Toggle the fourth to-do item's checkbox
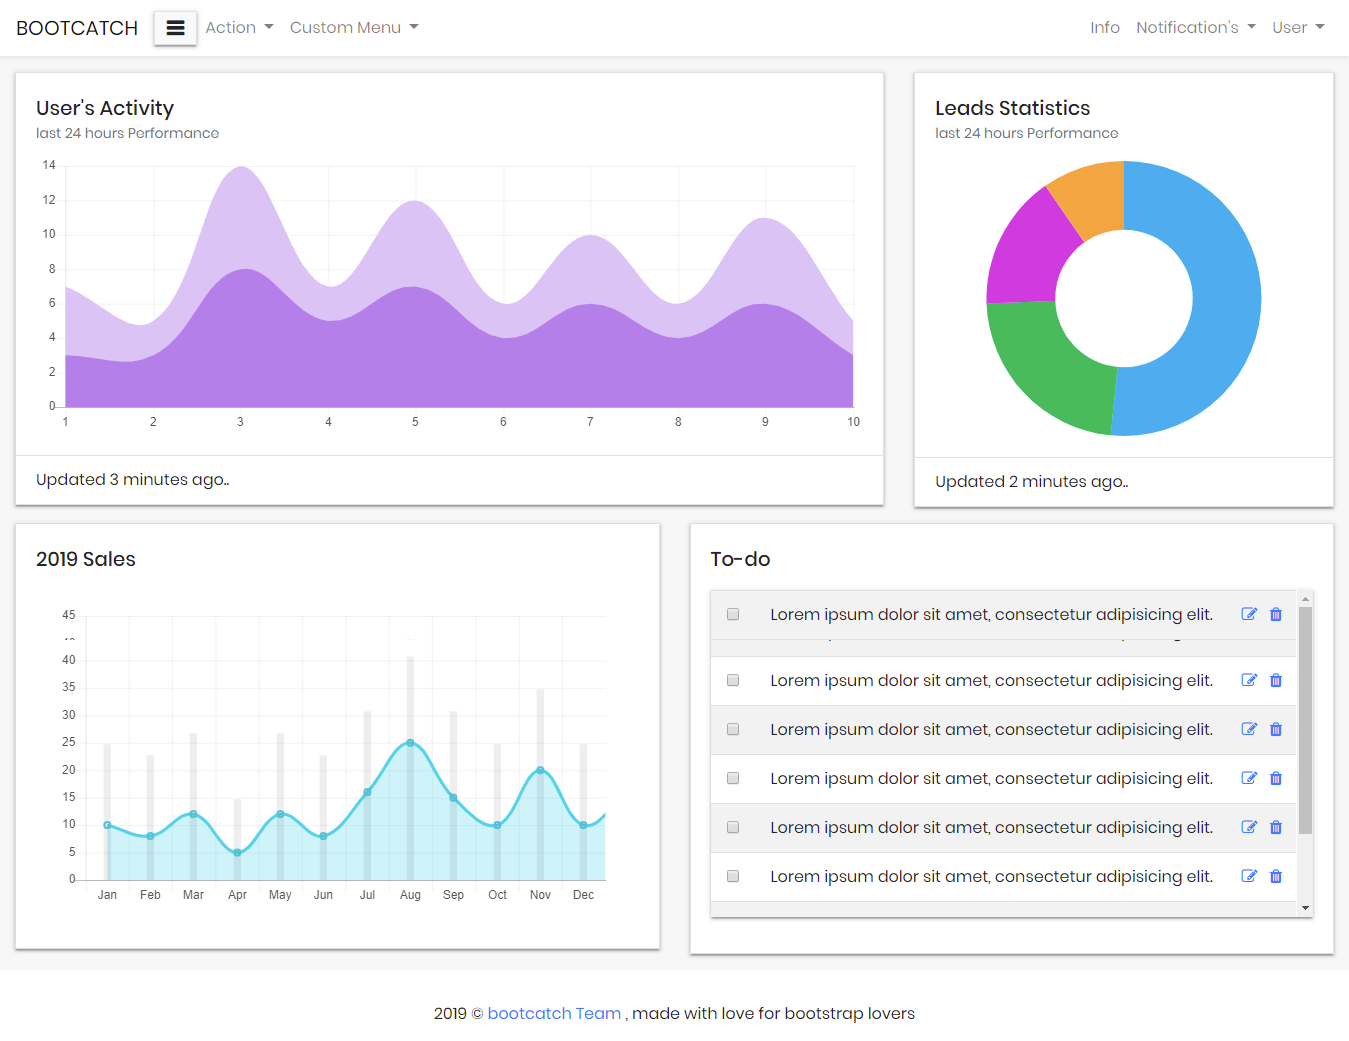Image resolution: width=1349 pixels, height=1041 pixels. coord(733,778)
